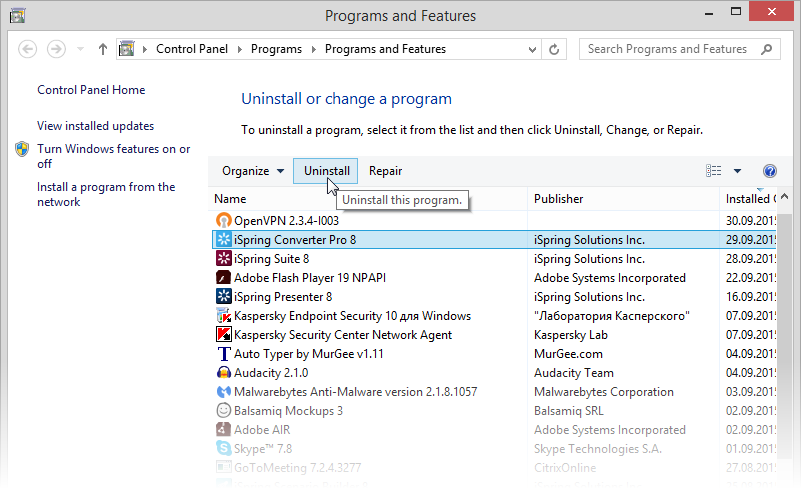The width and height of the screenshot is (801, 489).
Task: Click the change view icon in toolbar
Action: click(714, 171)
